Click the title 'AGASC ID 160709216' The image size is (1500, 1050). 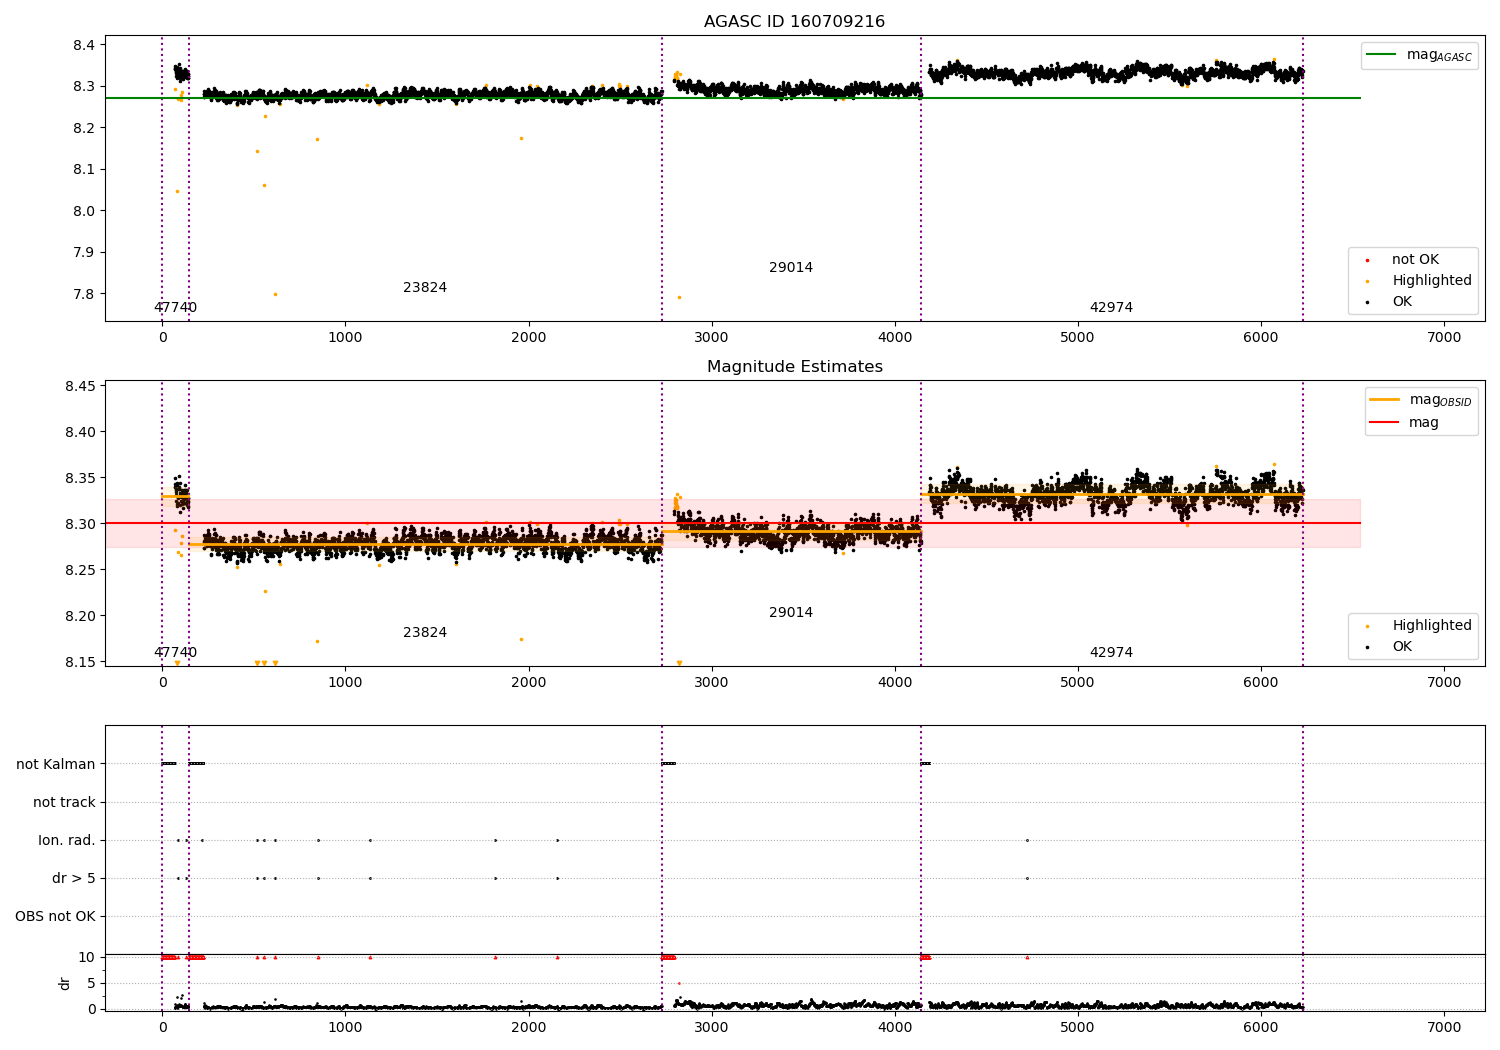click(x=794, y=22)
